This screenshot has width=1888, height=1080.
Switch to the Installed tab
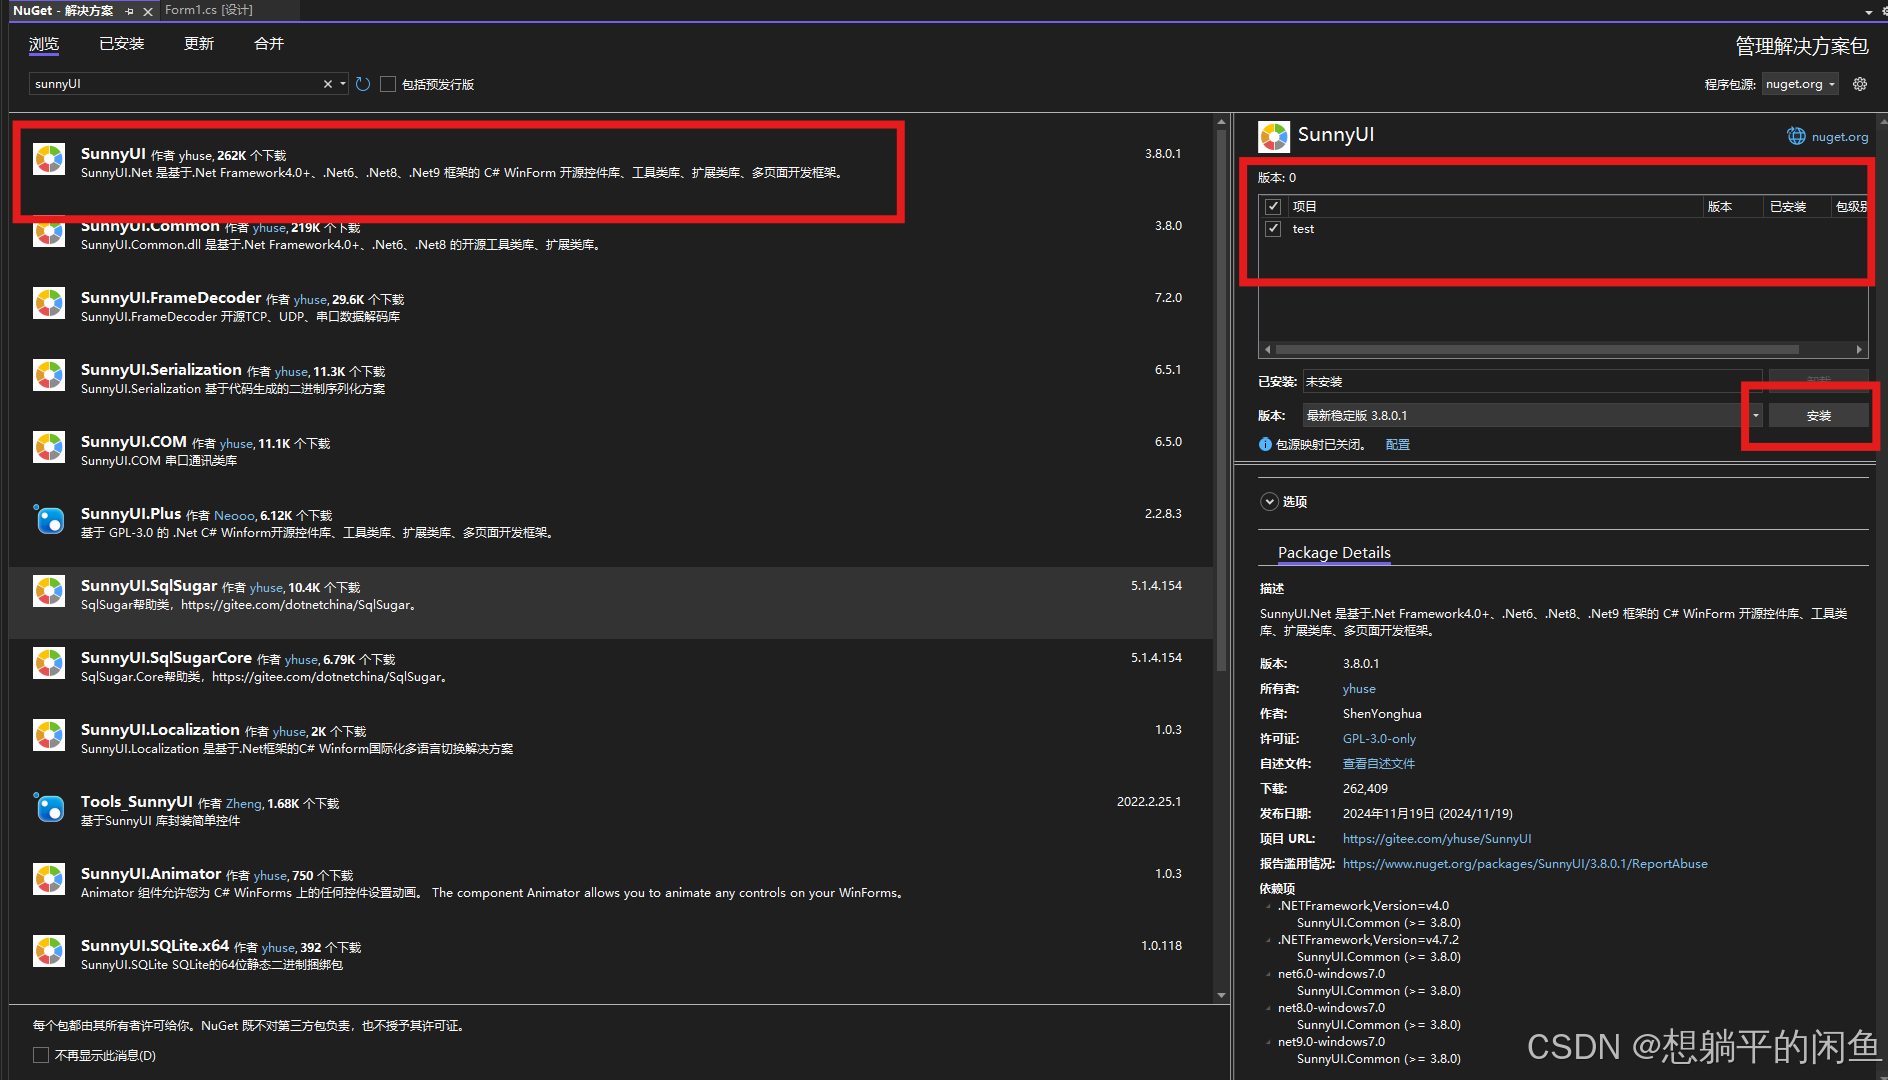[x=122, y=44]
